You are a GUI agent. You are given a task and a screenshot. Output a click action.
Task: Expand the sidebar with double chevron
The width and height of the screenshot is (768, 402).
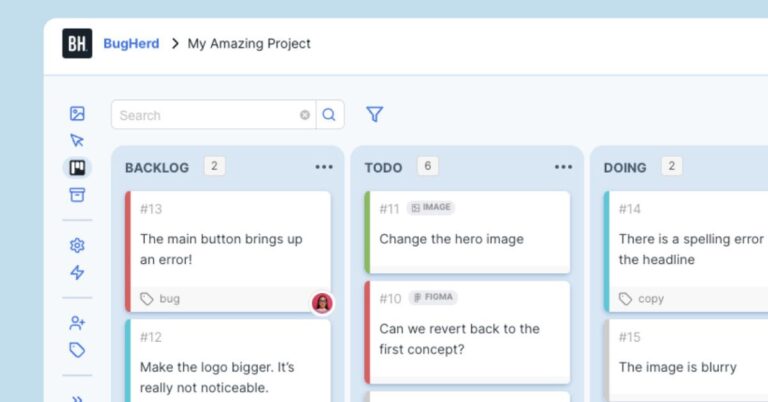[x=77, y=399]
